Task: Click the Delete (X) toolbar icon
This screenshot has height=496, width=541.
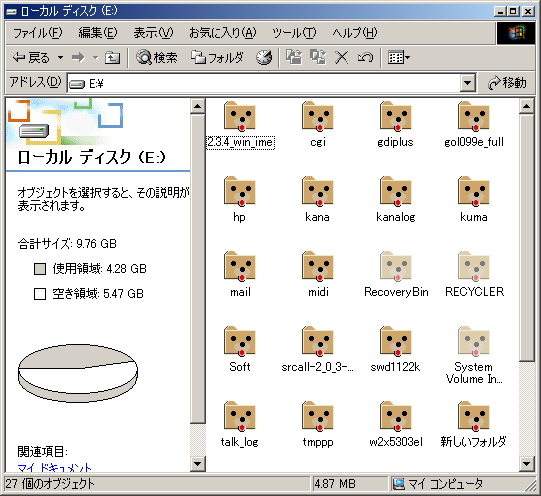Action: (342, 58)
